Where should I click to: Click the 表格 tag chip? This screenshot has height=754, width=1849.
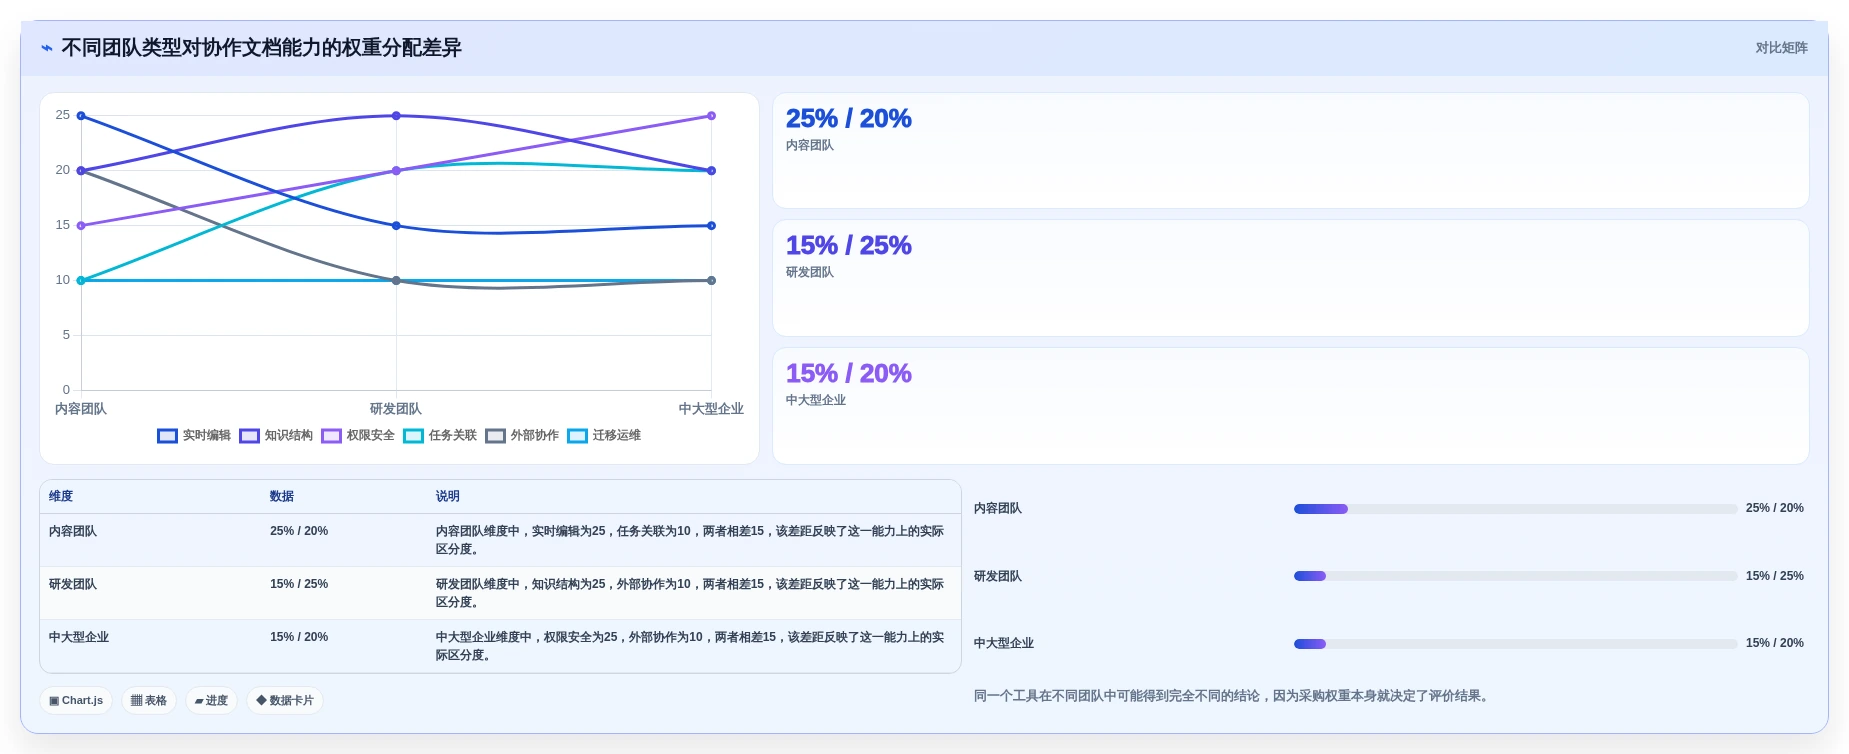click(x=149, y=701)
